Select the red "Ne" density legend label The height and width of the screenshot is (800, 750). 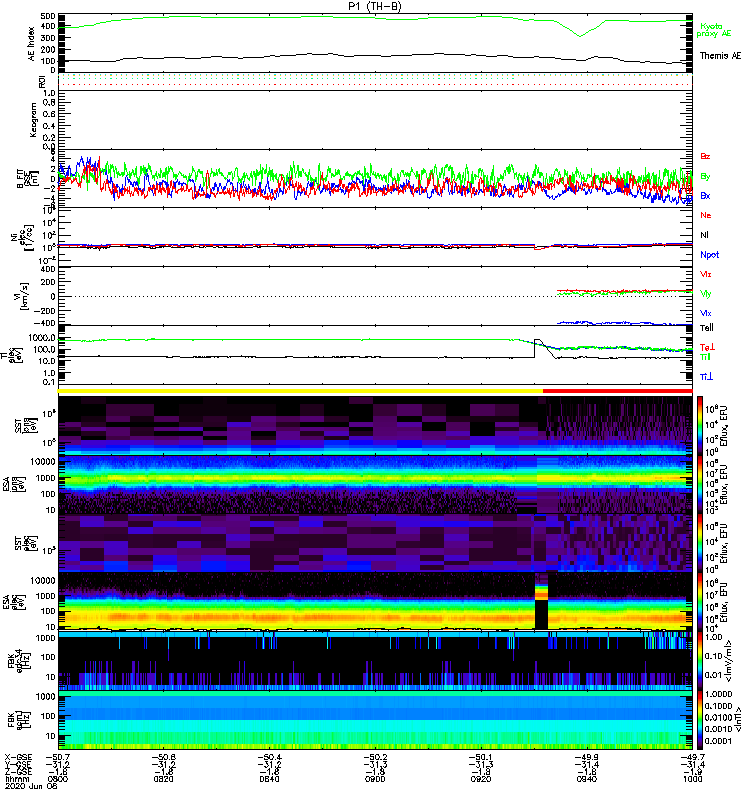point(706,215)
